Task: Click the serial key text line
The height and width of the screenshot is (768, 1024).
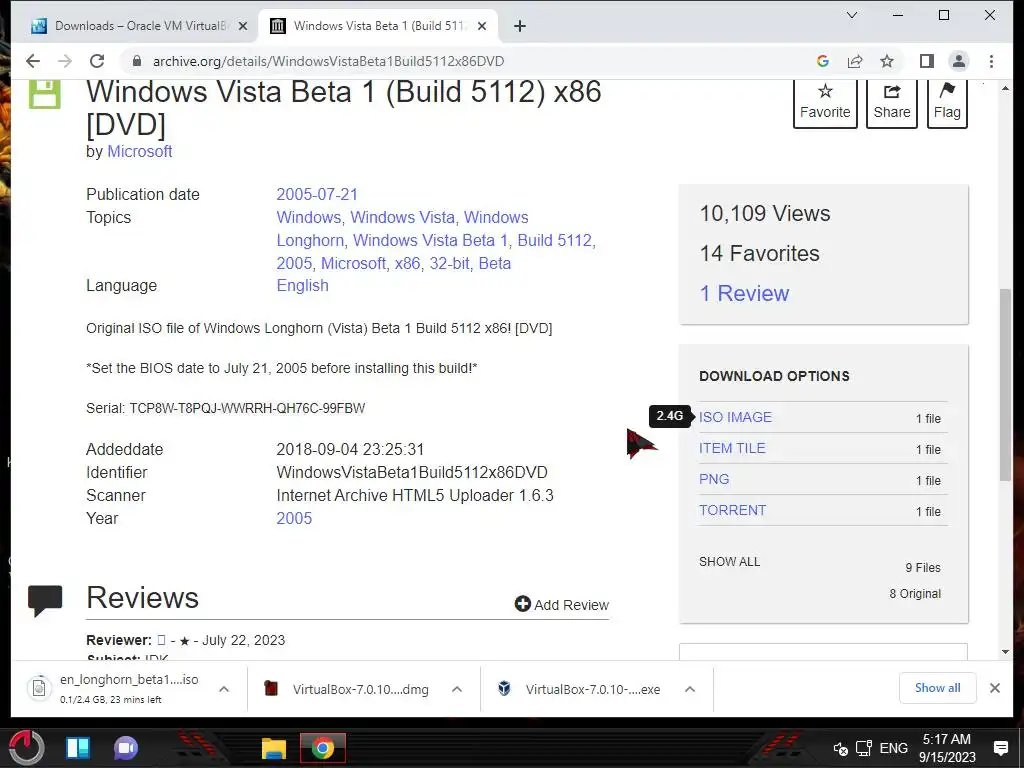Action: click(x=225, y=408)
